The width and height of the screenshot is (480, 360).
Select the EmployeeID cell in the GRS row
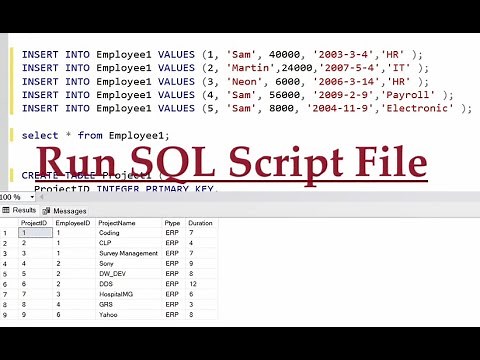(74, 304)
